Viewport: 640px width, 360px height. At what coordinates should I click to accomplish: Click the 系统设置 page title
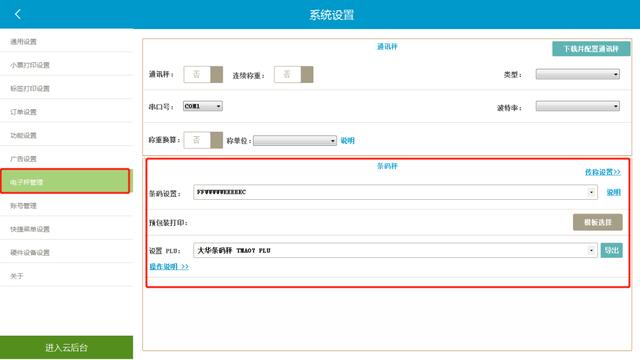tap(331, 15)
